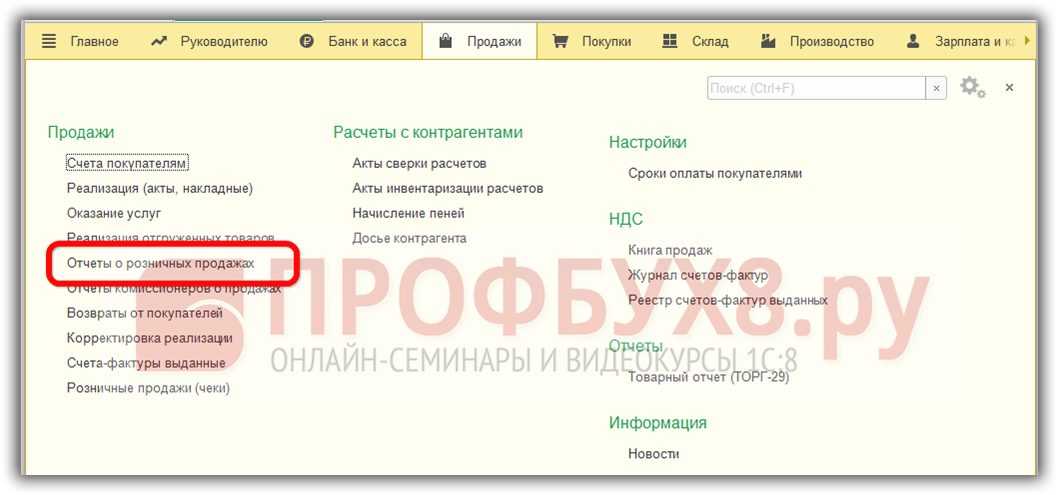This screenshot has height=495, width=1058.
Task: Click into the Поиск (Ctrl+F) search field
Action: pos(816,88)
